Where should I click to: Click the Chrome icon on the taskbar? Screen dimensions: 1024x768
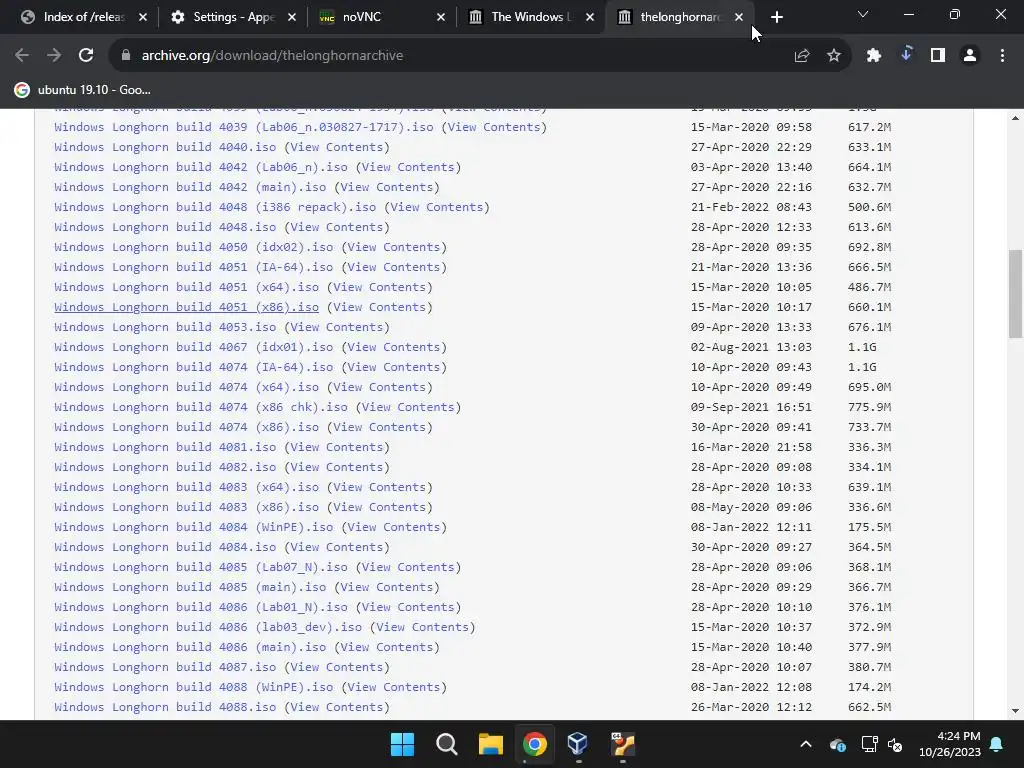tap(534, 744)
